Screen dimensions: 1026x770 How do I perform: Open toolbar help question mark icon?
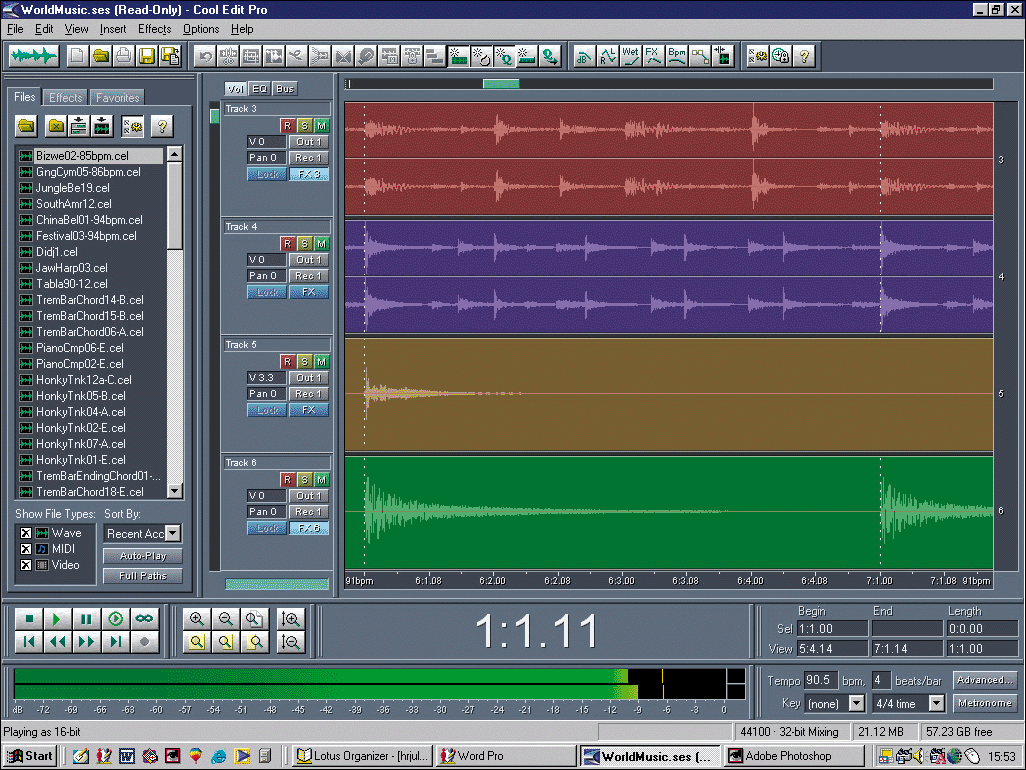pyautogui.click(x=804, y=57)
